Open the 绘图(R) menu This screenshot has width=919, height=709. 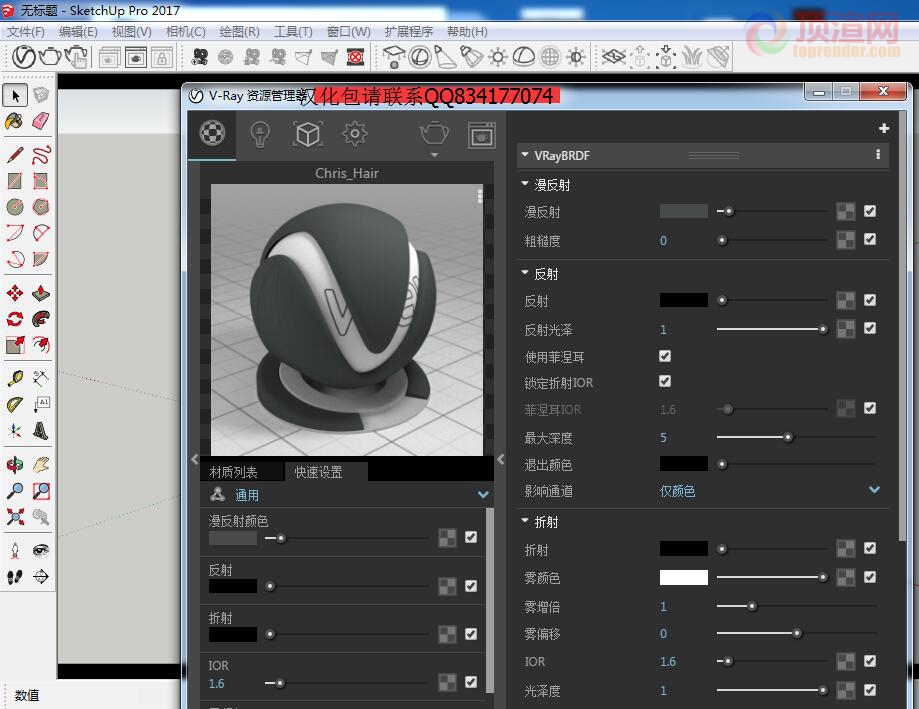(239, 32)
